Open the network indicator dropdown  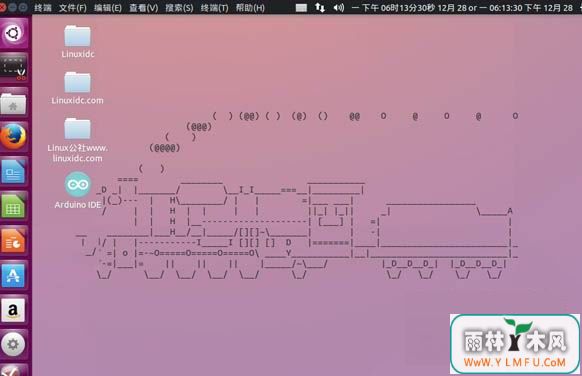click(x=320, y=7)
